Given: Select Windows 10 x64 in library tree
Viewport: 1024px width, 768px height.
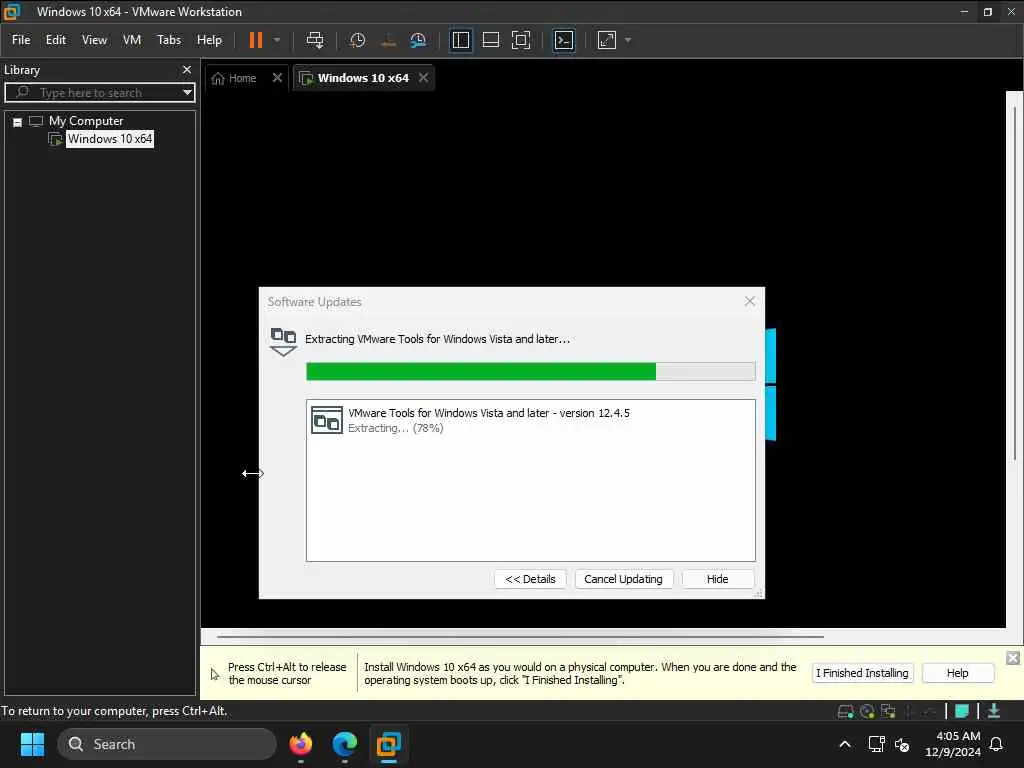Looking at the screenshot, I should (x=110, y=138).
